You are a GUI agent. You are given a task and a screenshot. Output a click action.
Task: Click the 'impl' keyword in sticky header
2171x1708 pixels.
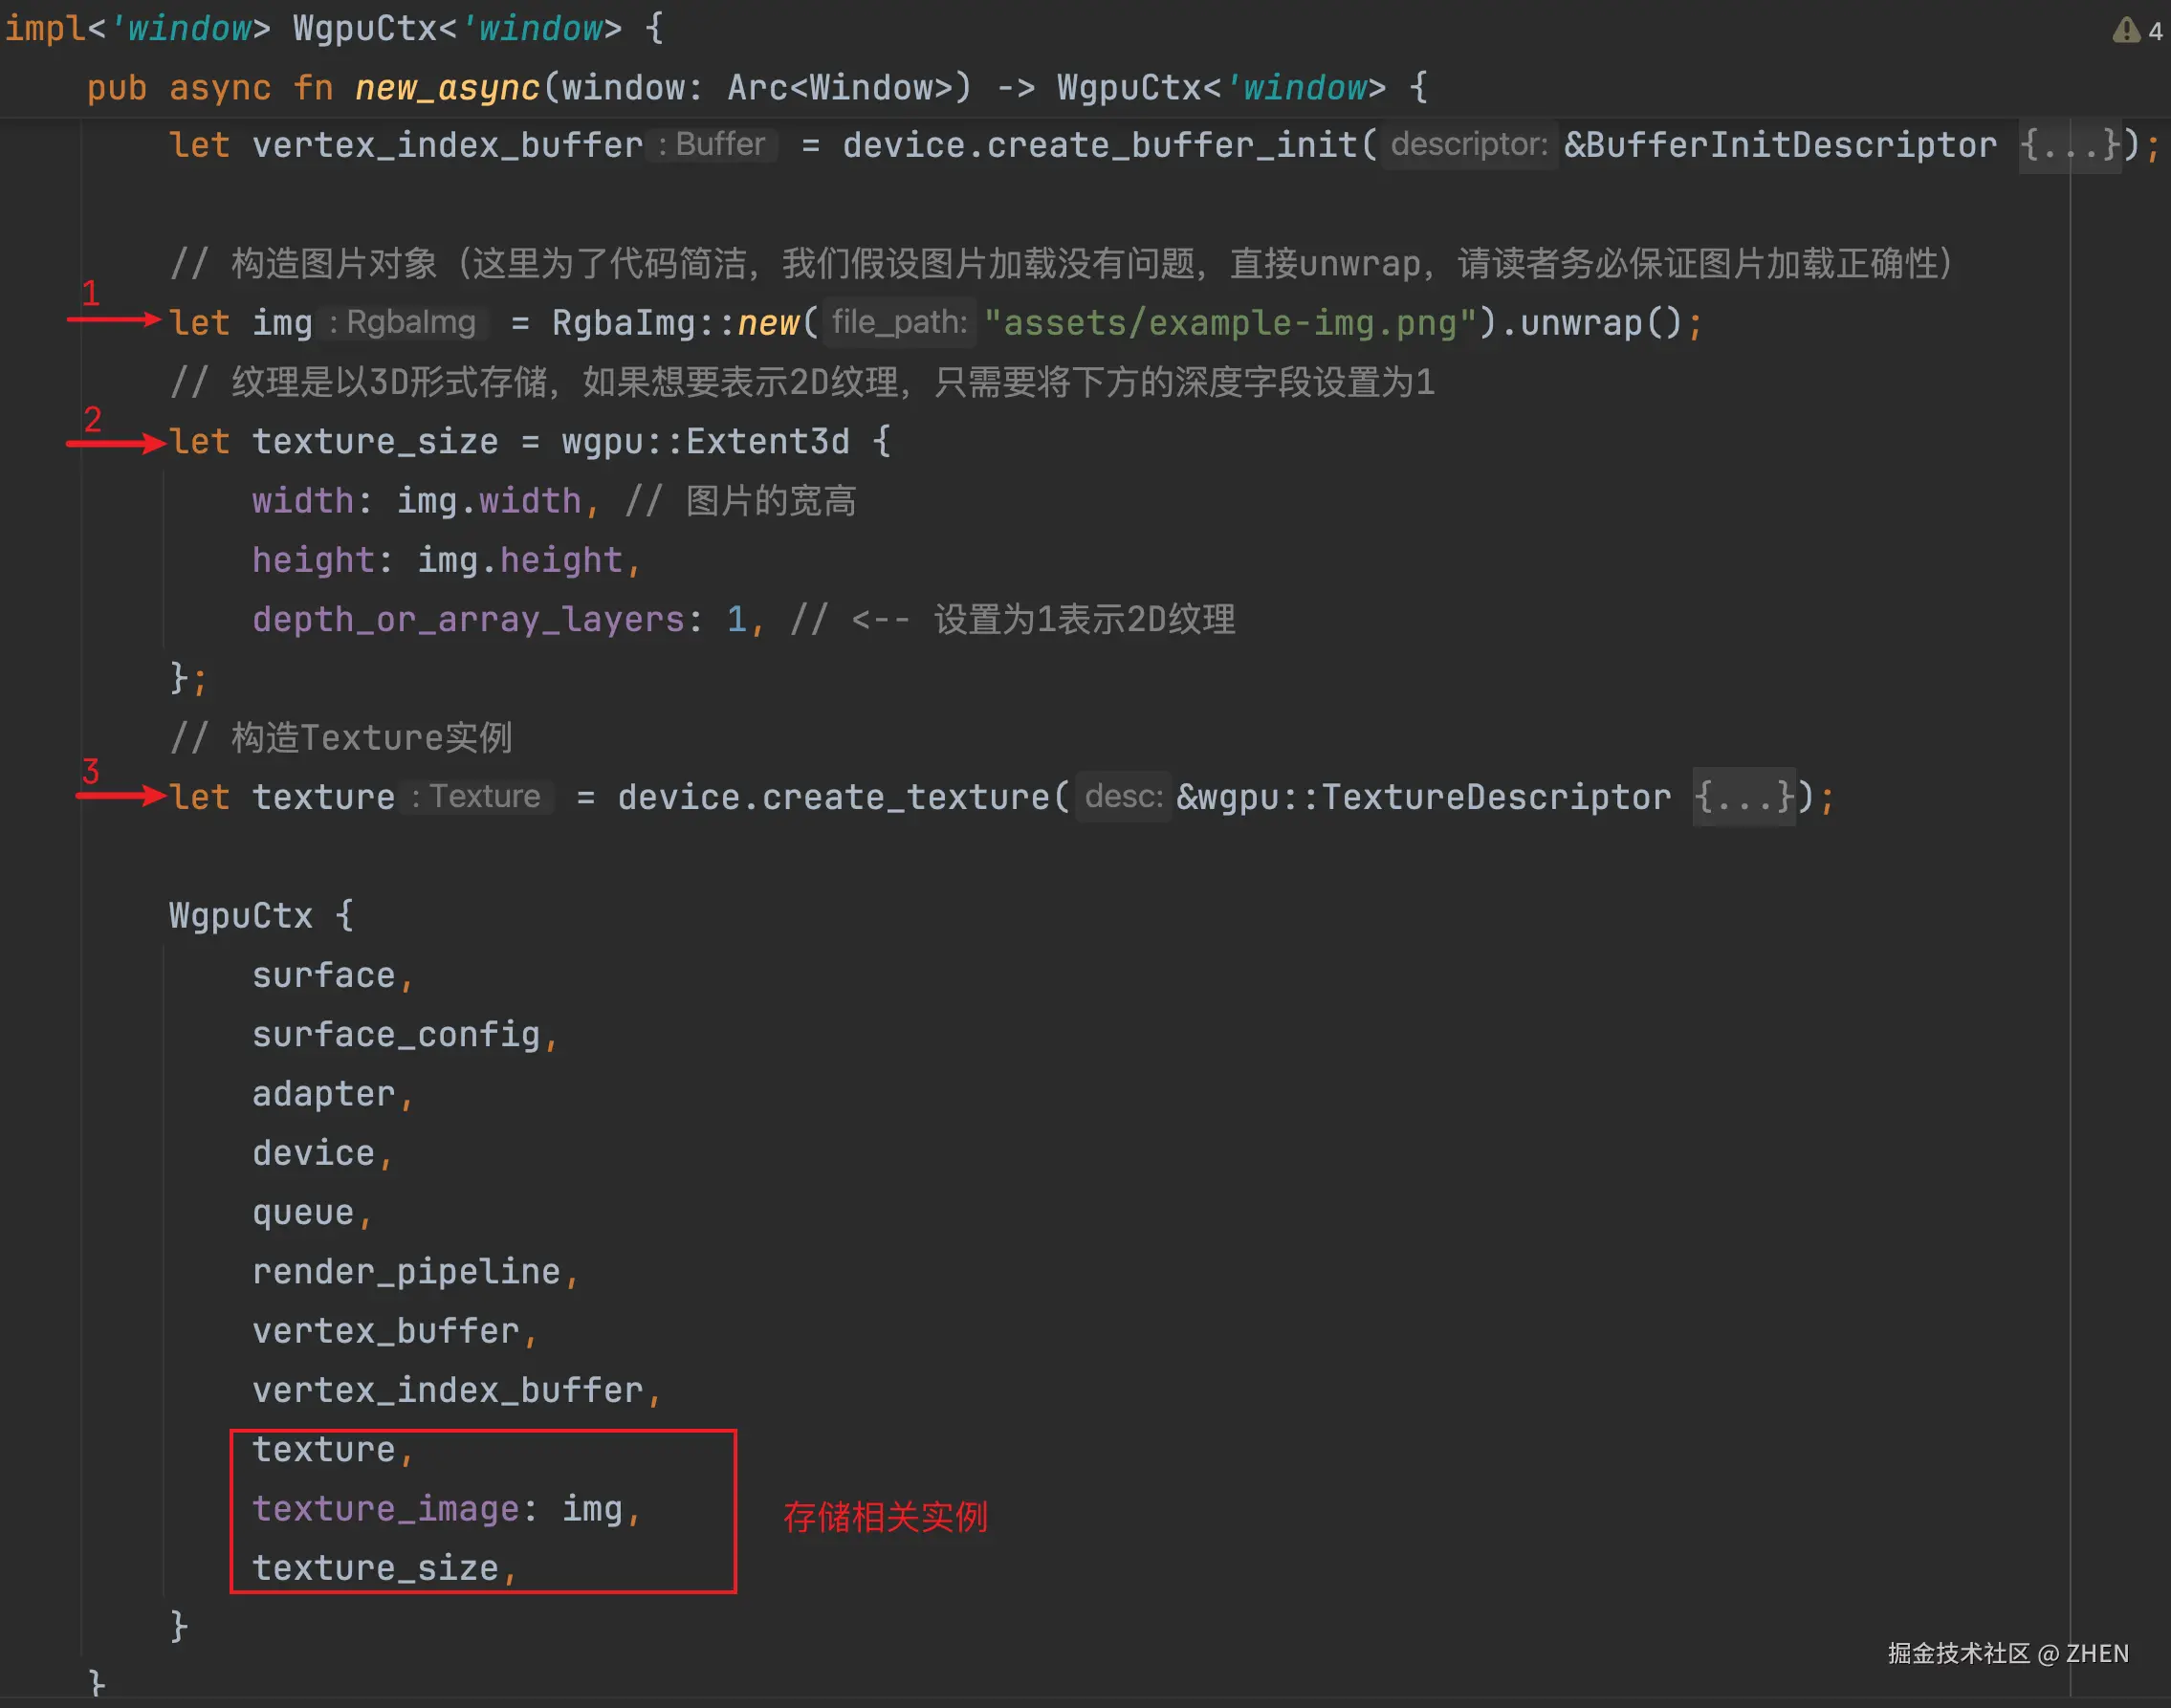coord(45,29)
